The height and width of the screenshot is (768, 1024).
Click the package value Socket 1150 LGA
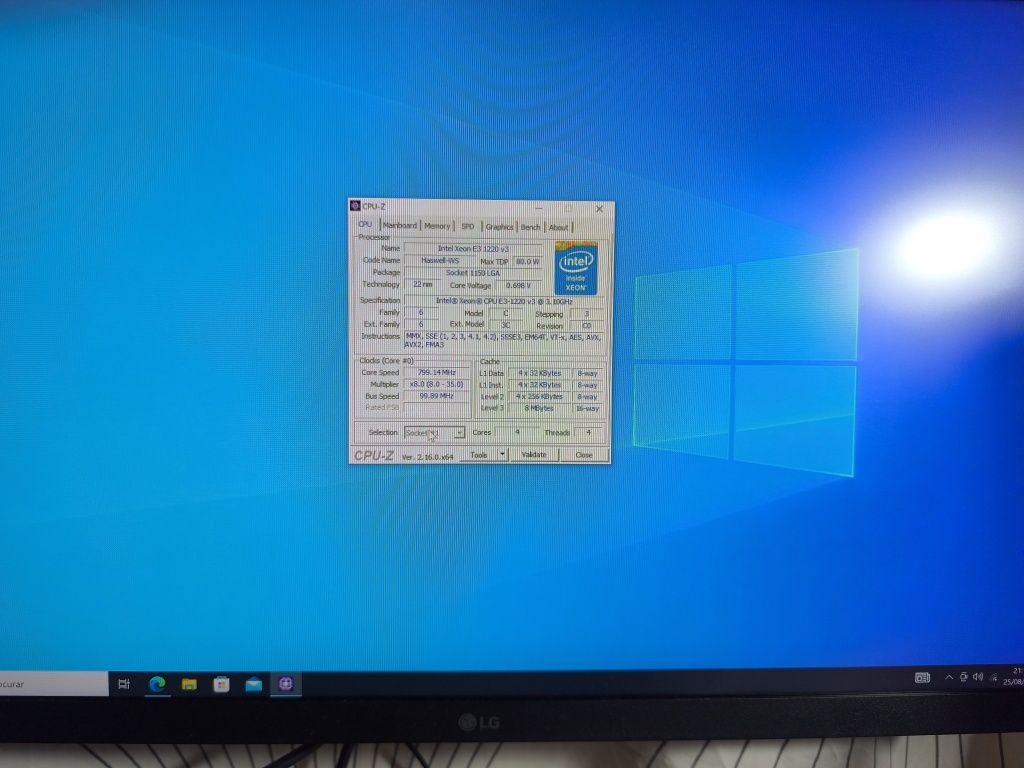tap(473, 272)
